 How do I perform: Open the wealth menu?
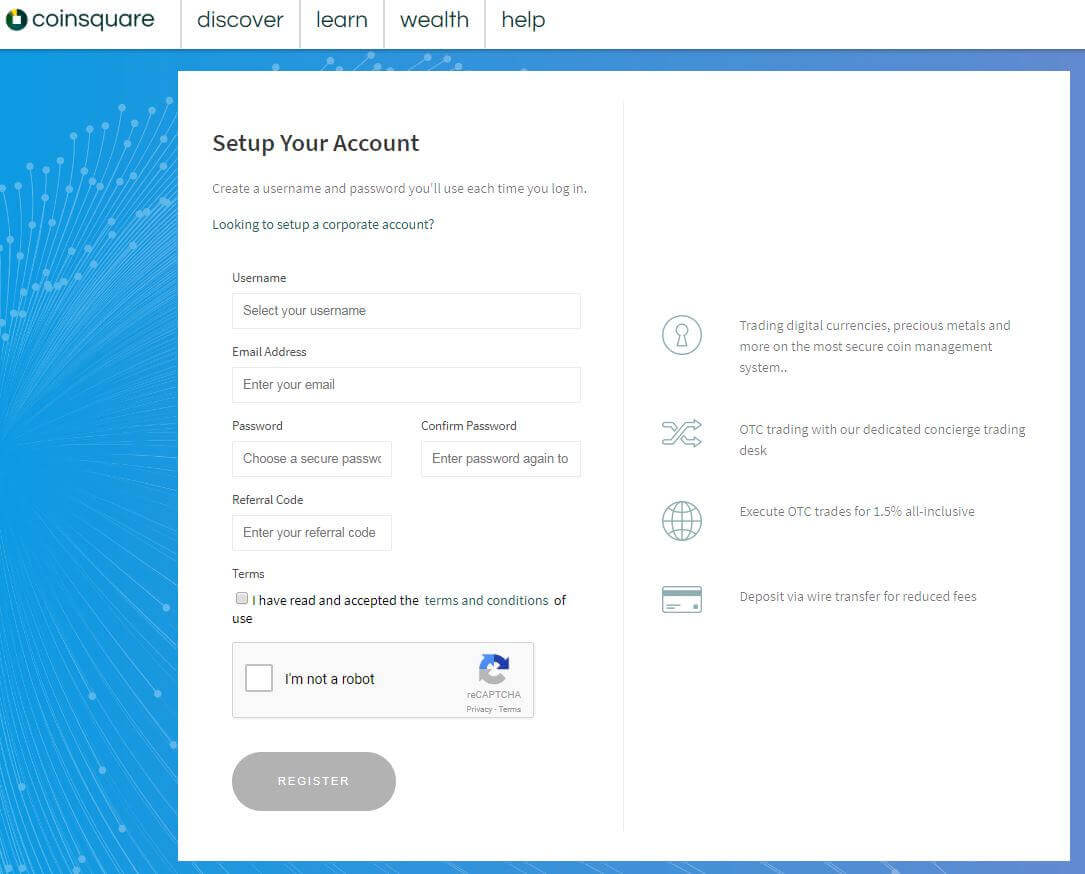[x=435, y=20]
